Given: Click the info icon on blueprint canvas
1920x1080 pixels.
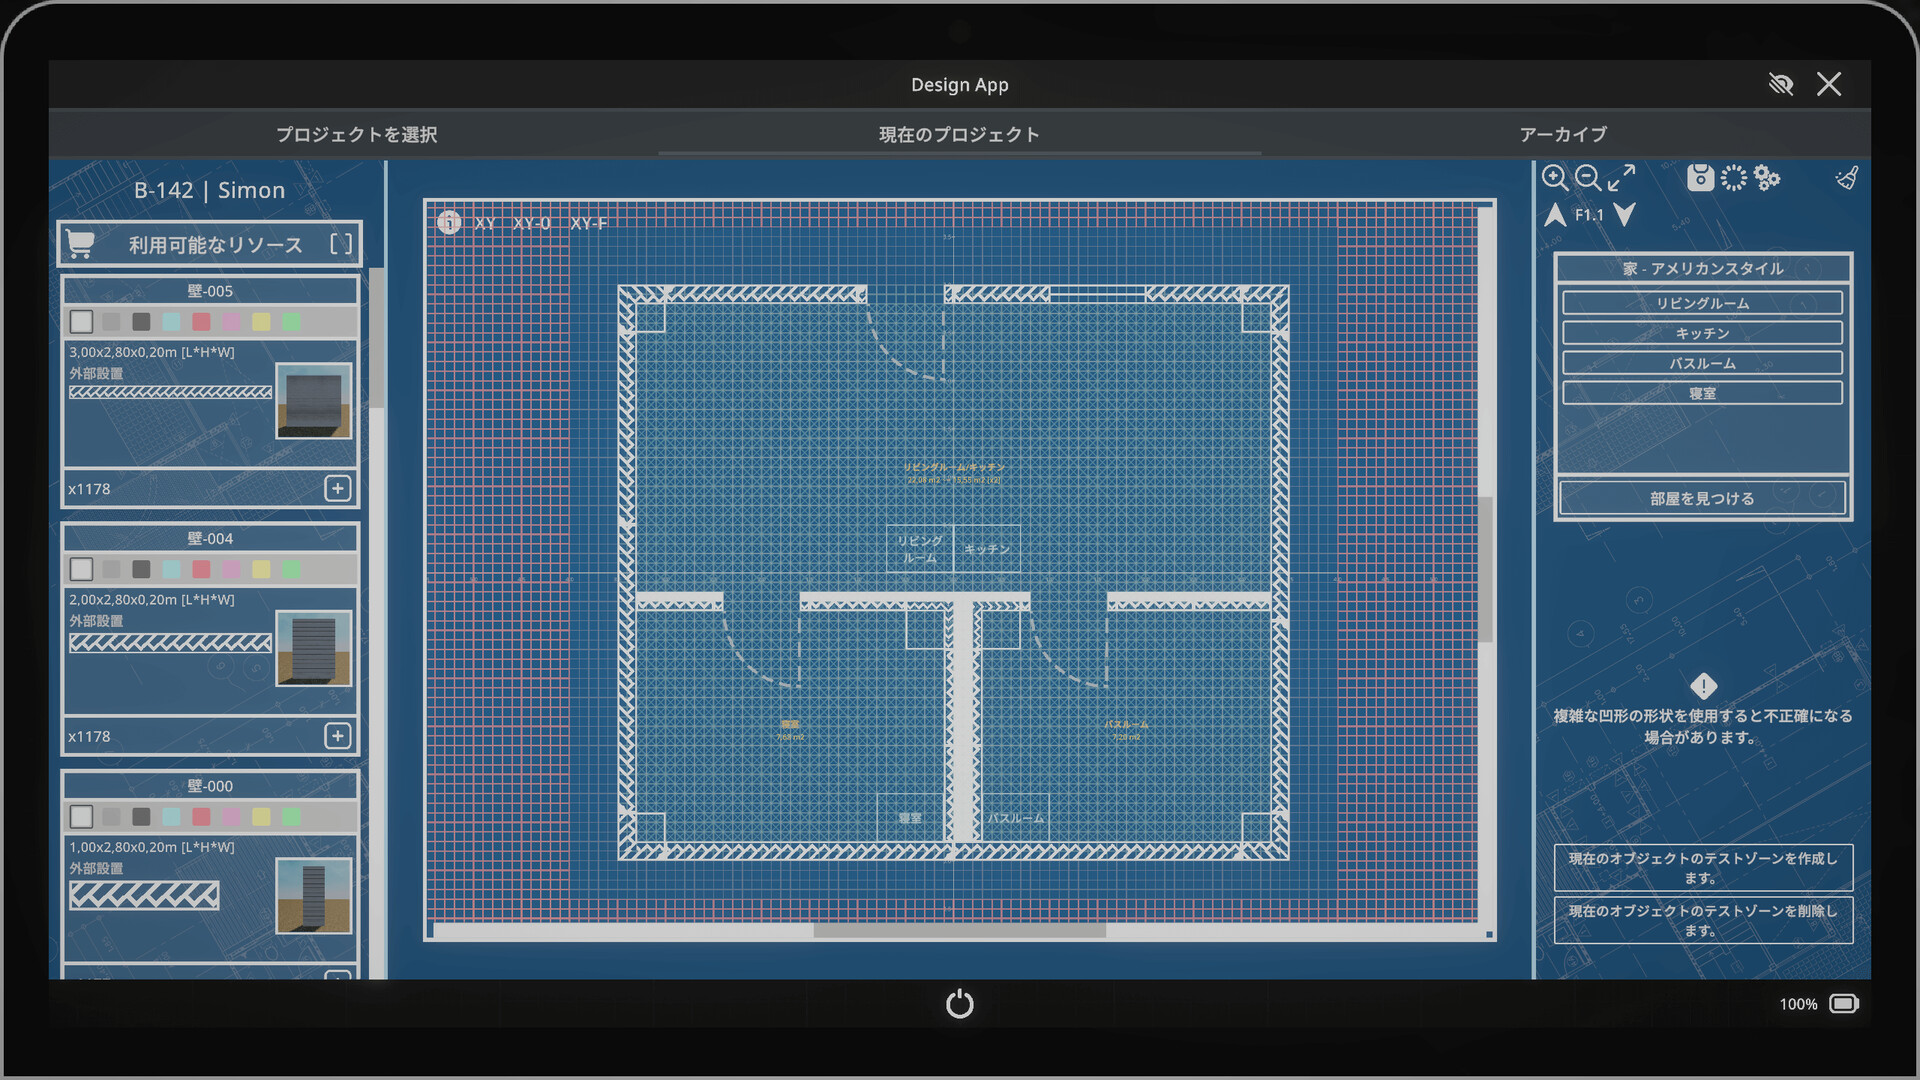Looking at the screenshot, I should (449, 222).
